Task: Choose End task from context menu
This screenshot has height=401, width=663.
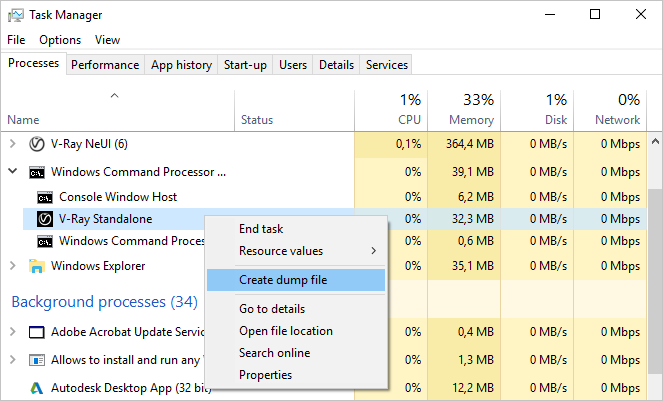Action: point(296,229)
